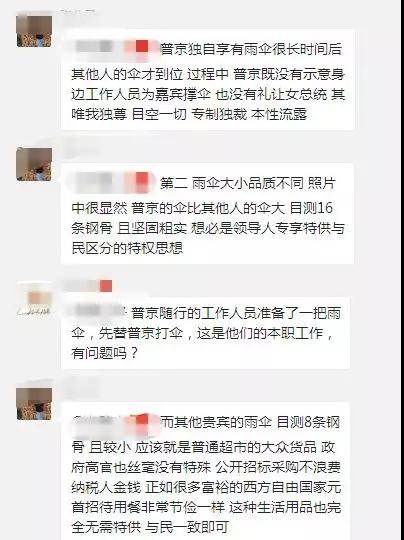The height and width of the screenshot is (540, 404).
Task: Tap red icon before 第二 雨伞大小 text
Action: coord(142,179)
